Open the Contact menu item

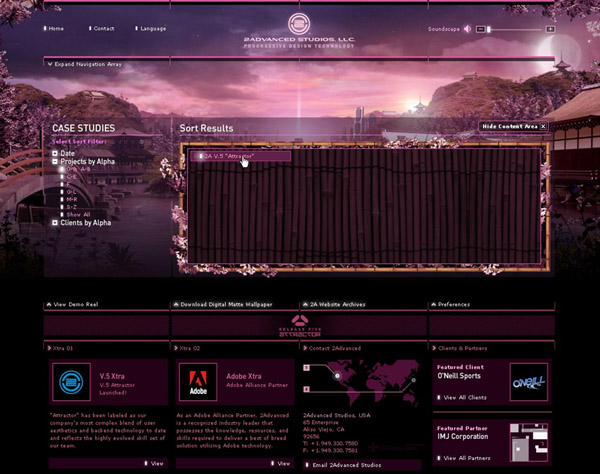[102, 28]
